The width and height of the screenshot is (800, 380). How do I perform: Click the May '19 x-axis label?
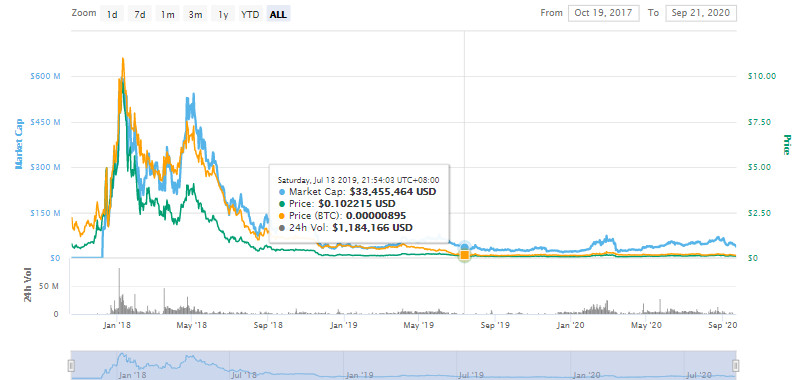[419, 324]
